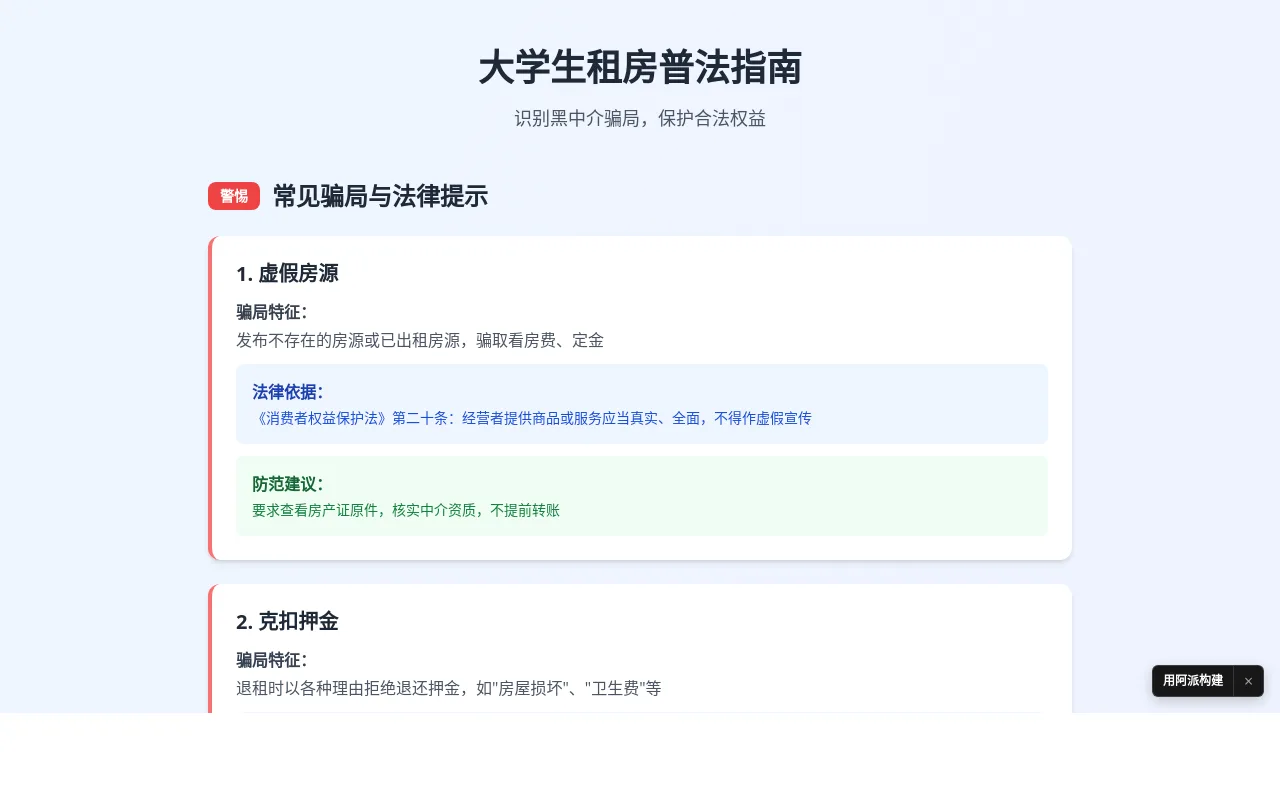The height and width of the screenshot is (800, 1280).
Task: Click the 骗局特征 label in the 虚假房源 card
Action: pos(272,312)
